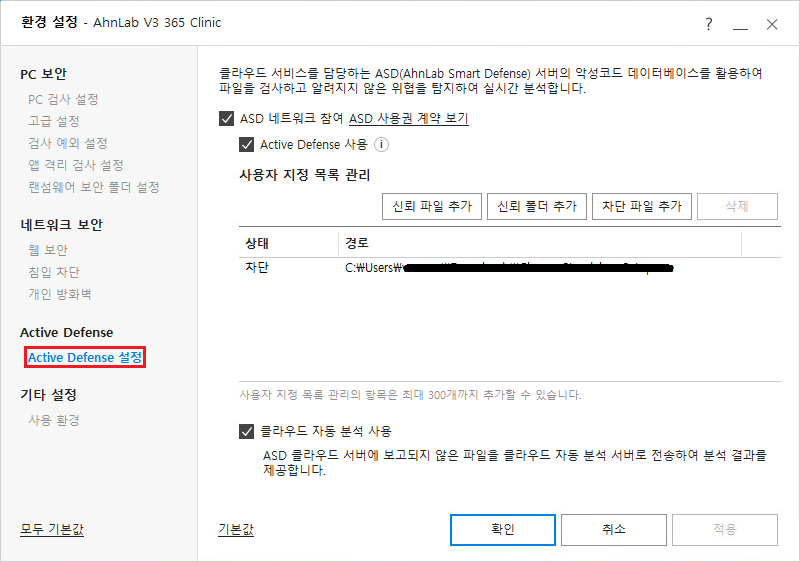800x562 pixels.
Task: Sort list by 상태 column header
Action: 289,243
